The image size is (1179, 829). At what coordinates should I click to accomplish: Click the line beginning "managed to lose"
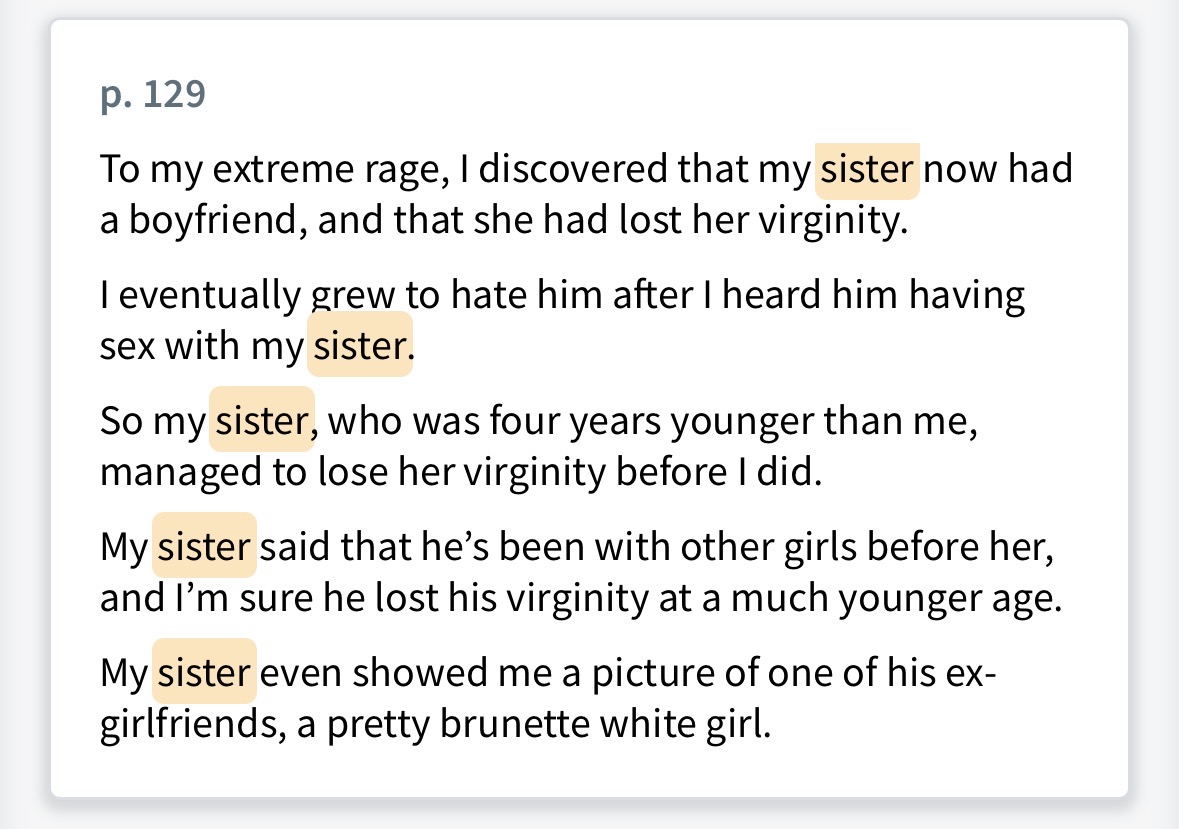(x=460, y=472)
